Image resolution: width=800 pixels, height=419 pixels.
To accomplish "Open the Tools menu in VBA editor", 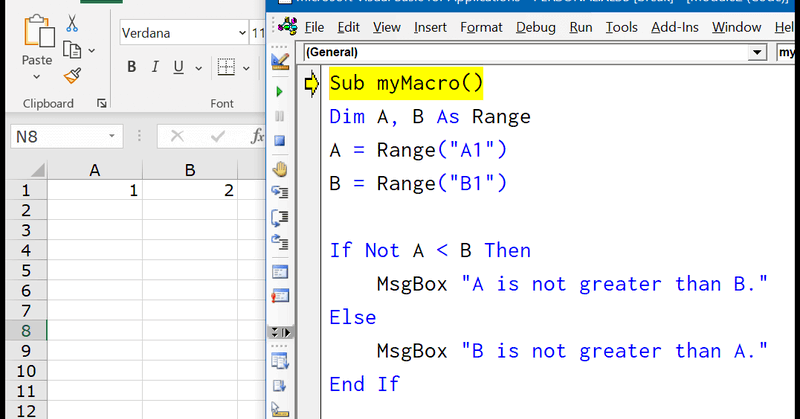I will [621, 27].
